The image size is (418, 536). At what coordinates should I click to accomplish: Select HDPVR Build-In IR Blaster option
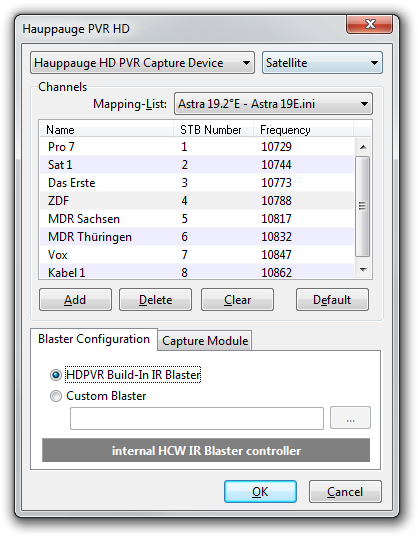56,375
